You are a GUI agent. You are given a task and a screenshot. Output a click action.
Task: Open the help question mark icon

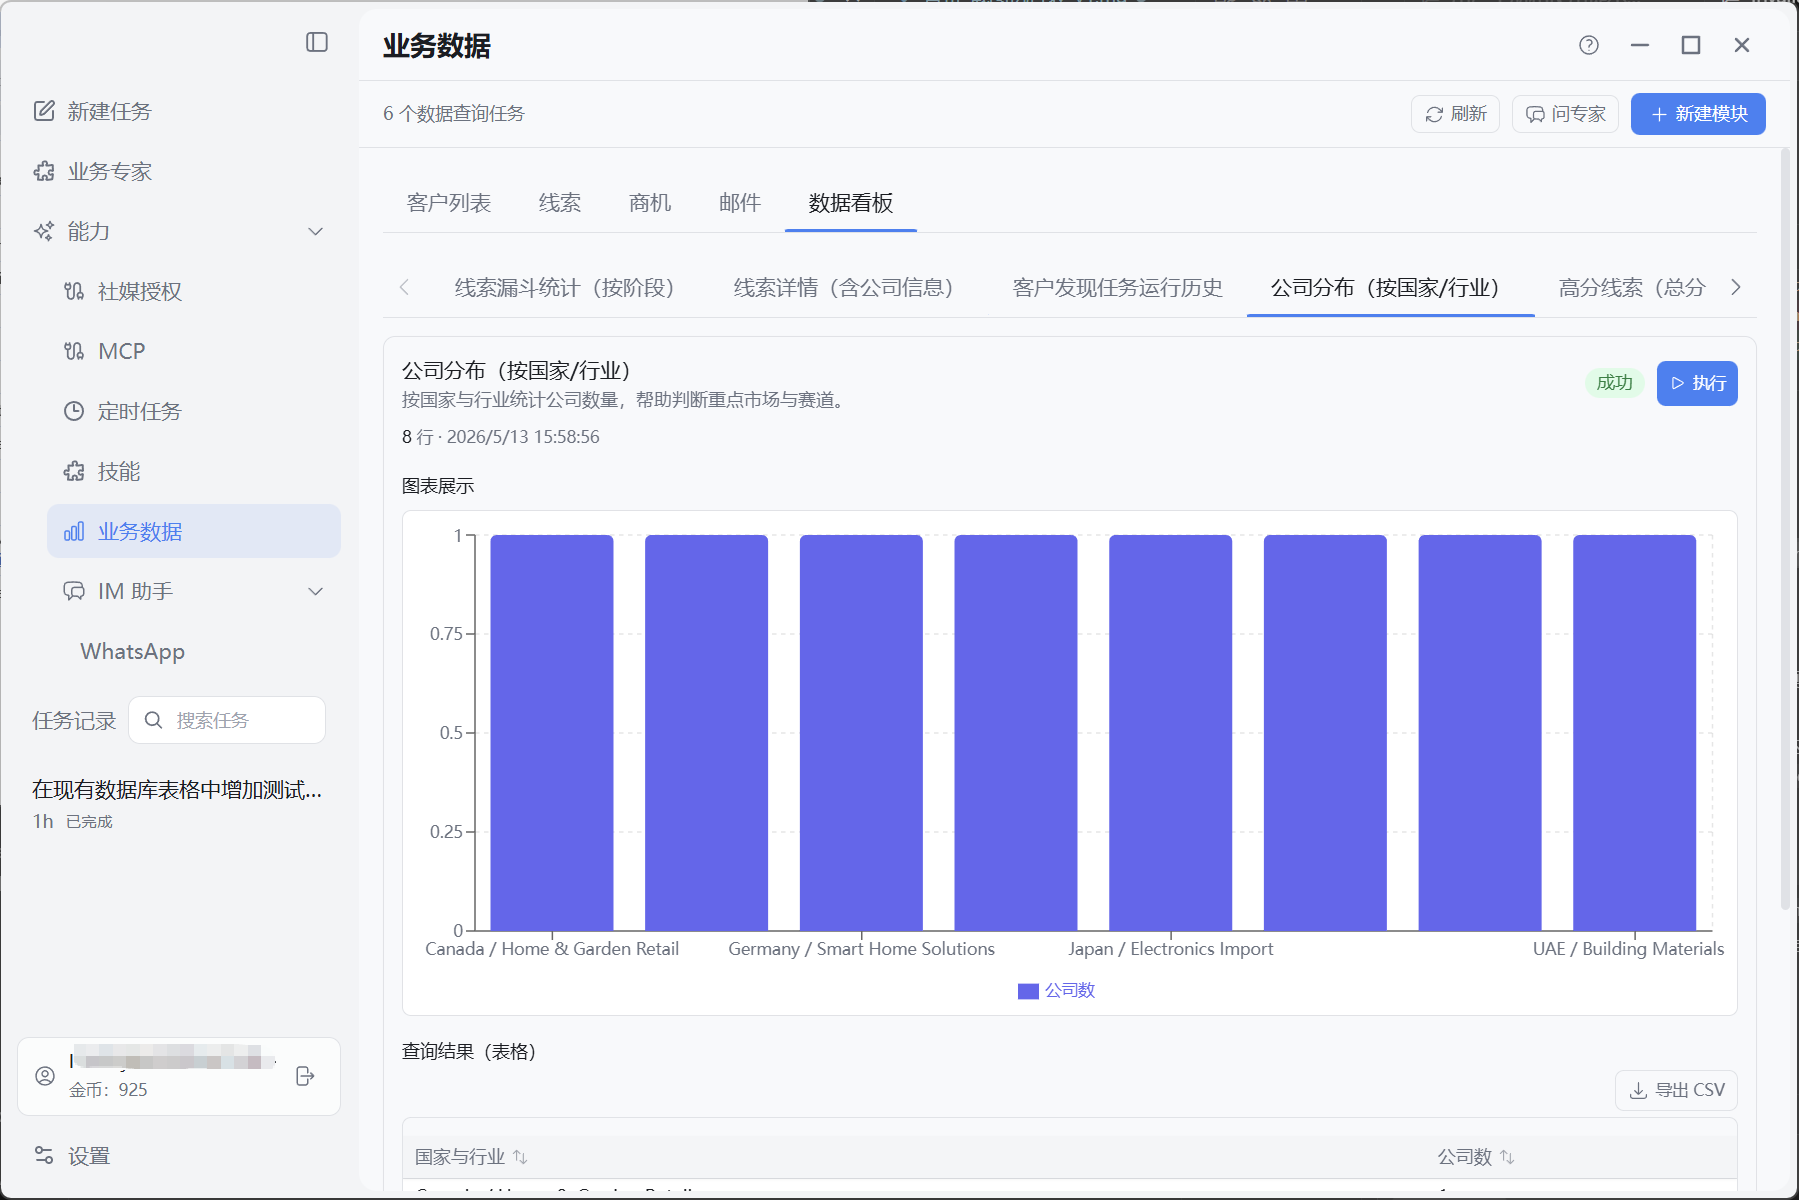pos(1589,45)
